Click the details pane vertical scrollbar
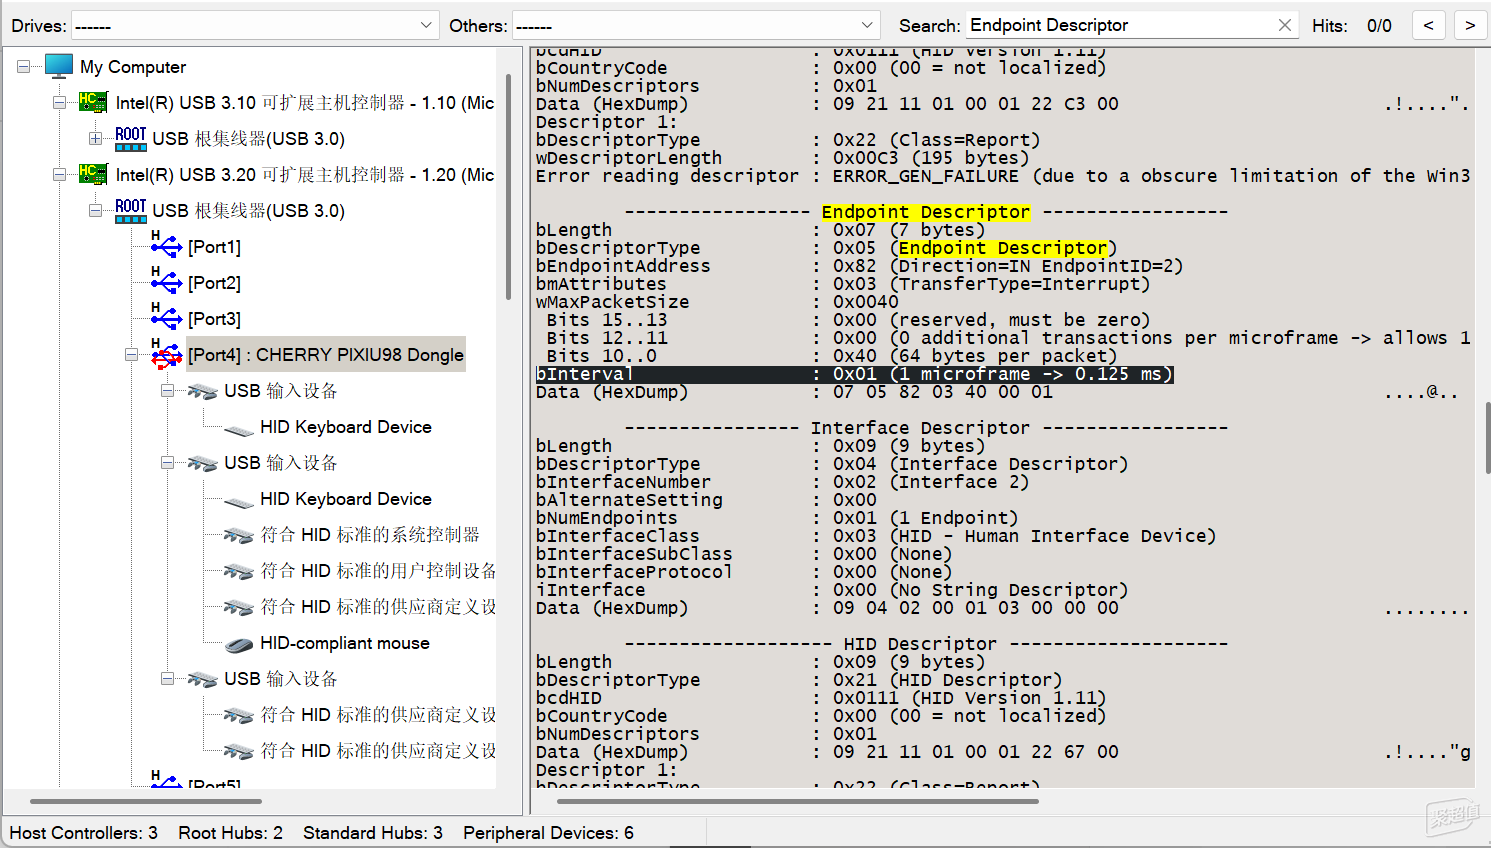 (1487, 438)
